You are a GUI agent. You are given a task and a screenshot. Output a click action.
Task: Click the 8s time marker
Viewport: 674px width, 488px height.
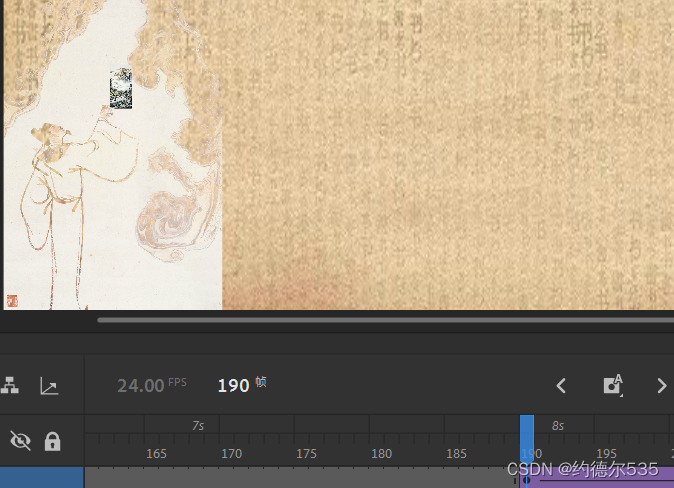558,426
